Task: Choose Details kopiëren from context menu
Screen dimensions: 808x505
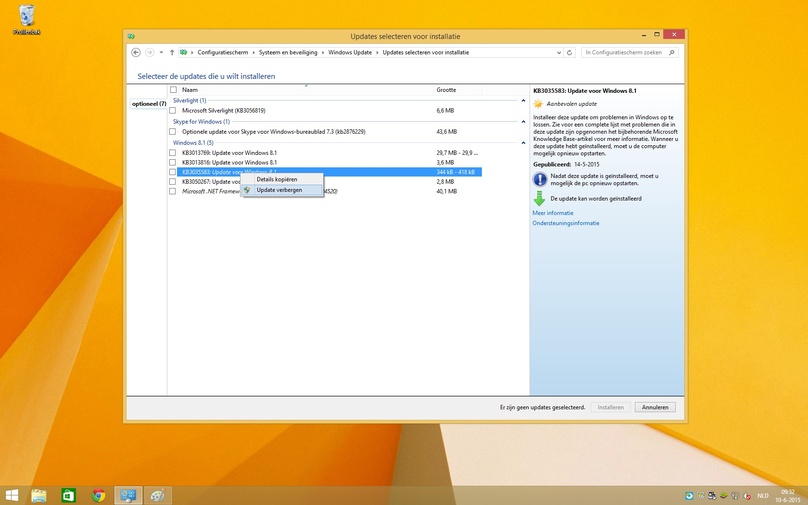Action: (x=282, y=179)
